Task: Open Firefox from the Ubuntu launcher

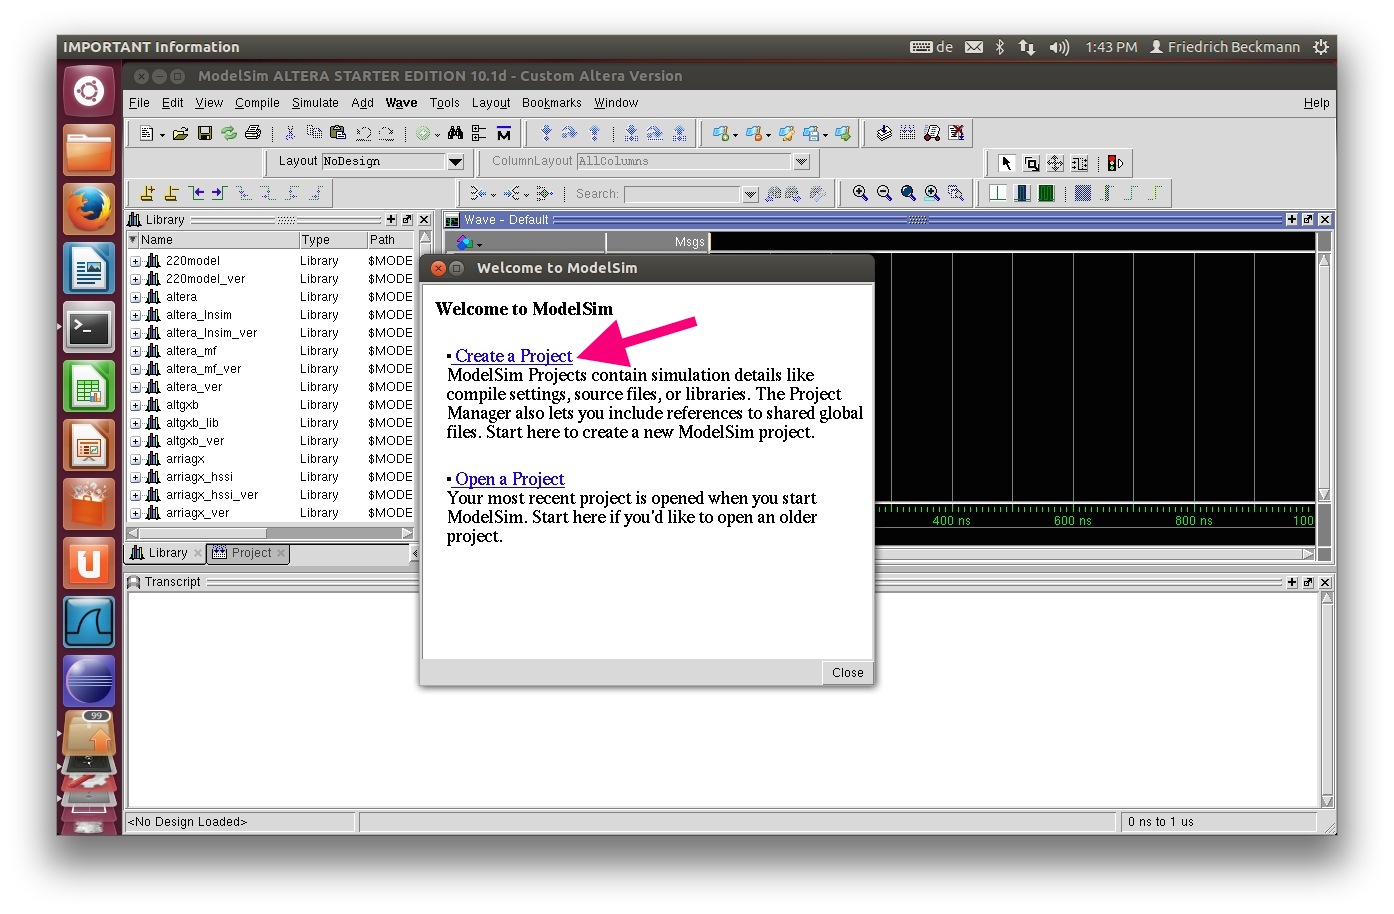Action: tap(89, 209)
